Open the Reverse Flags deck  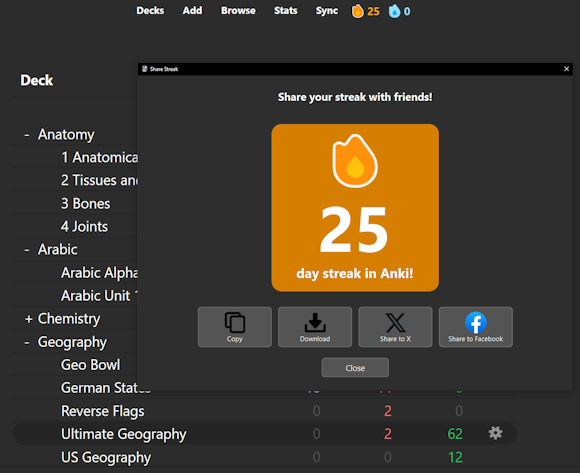tap(103, 412)
